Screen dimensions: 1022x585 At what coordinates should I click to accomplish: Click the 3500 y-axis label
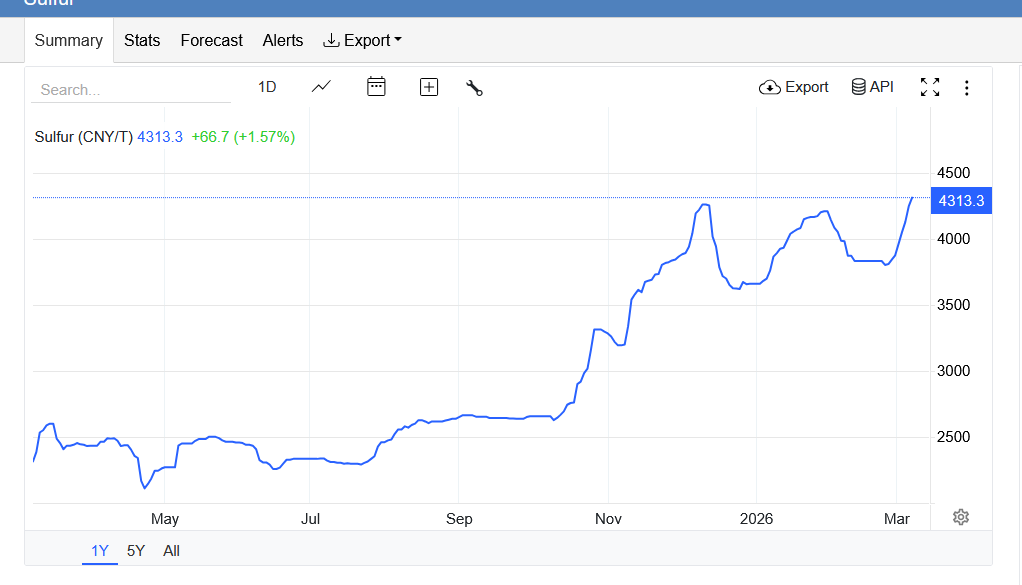[x=954, y=305]
